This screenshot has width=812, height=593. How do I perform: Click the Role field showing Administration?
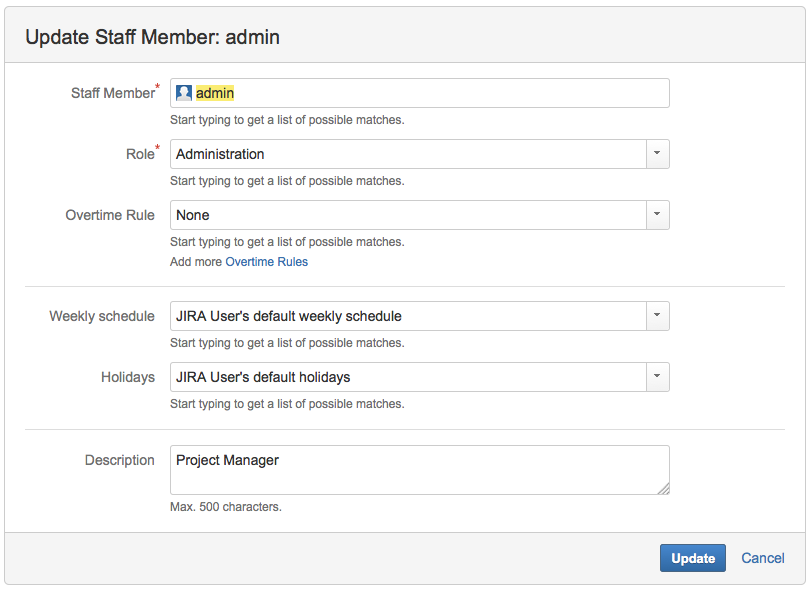(x=400, y=154)
